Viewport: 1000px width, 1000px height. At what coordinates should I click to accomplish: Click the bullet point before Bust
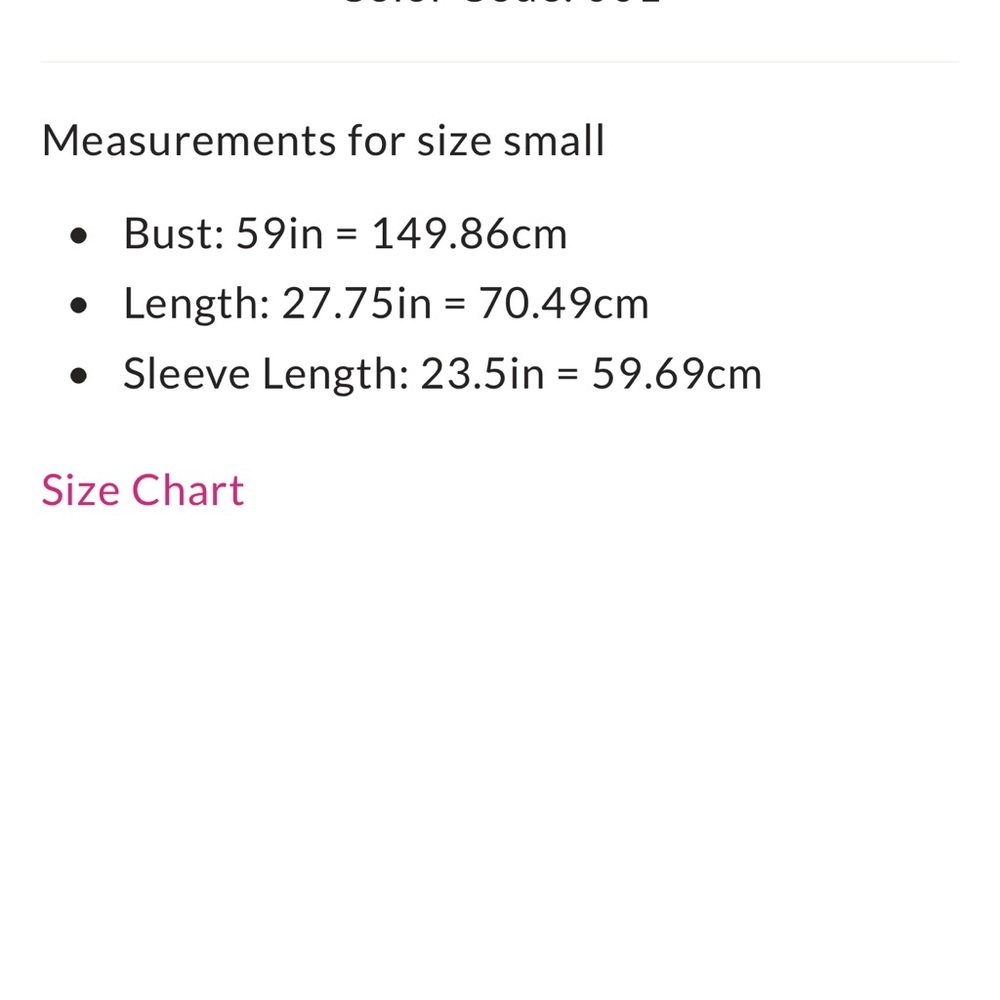[80, 236]
